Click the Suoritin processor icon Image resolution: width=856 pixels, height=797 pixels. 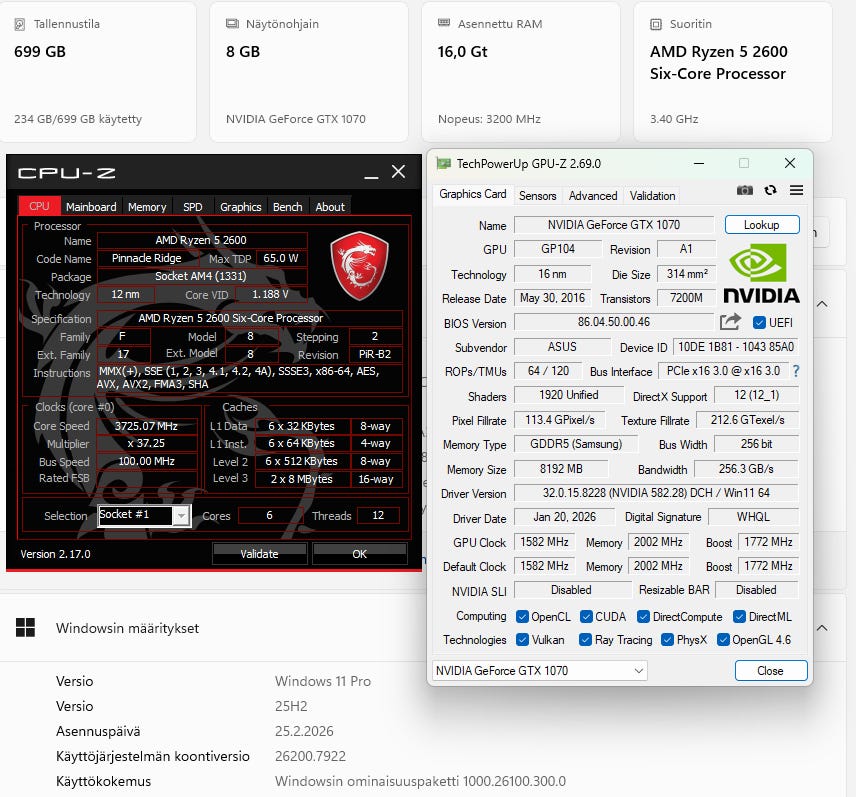point(656,24)
